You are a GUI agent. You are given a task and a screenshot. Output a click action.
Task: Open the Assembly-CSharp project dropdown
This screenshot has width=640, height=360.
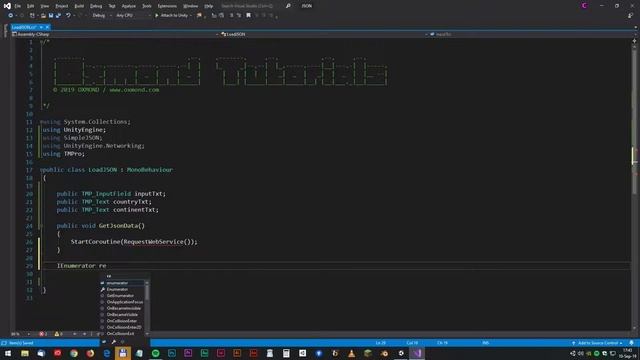(x=116, y=34)
